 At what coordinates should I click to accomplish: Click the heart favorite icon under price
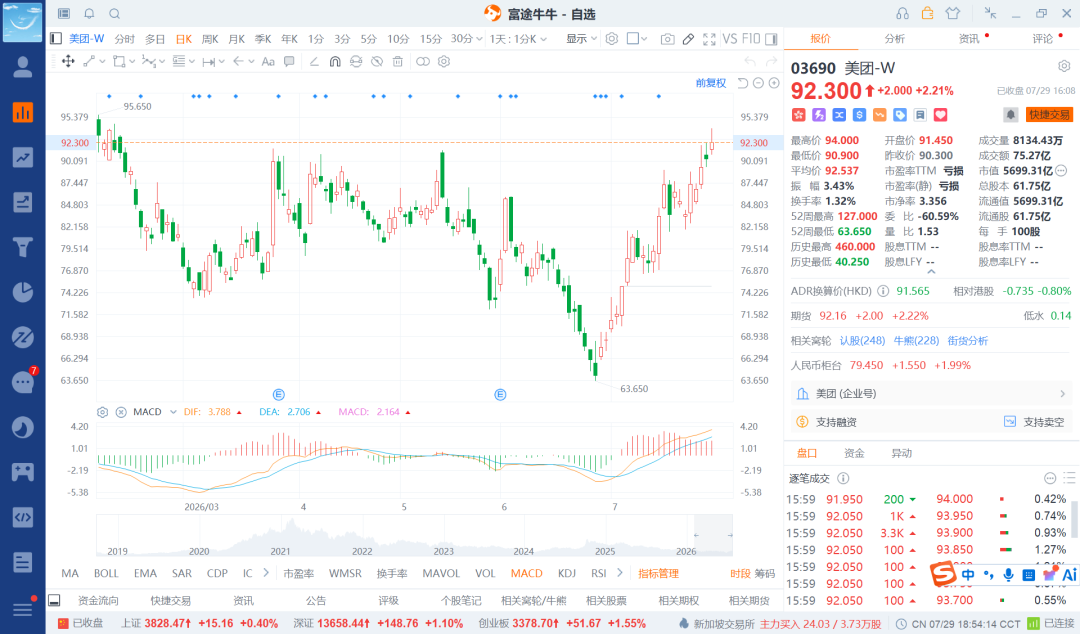[x=940, y=115]
